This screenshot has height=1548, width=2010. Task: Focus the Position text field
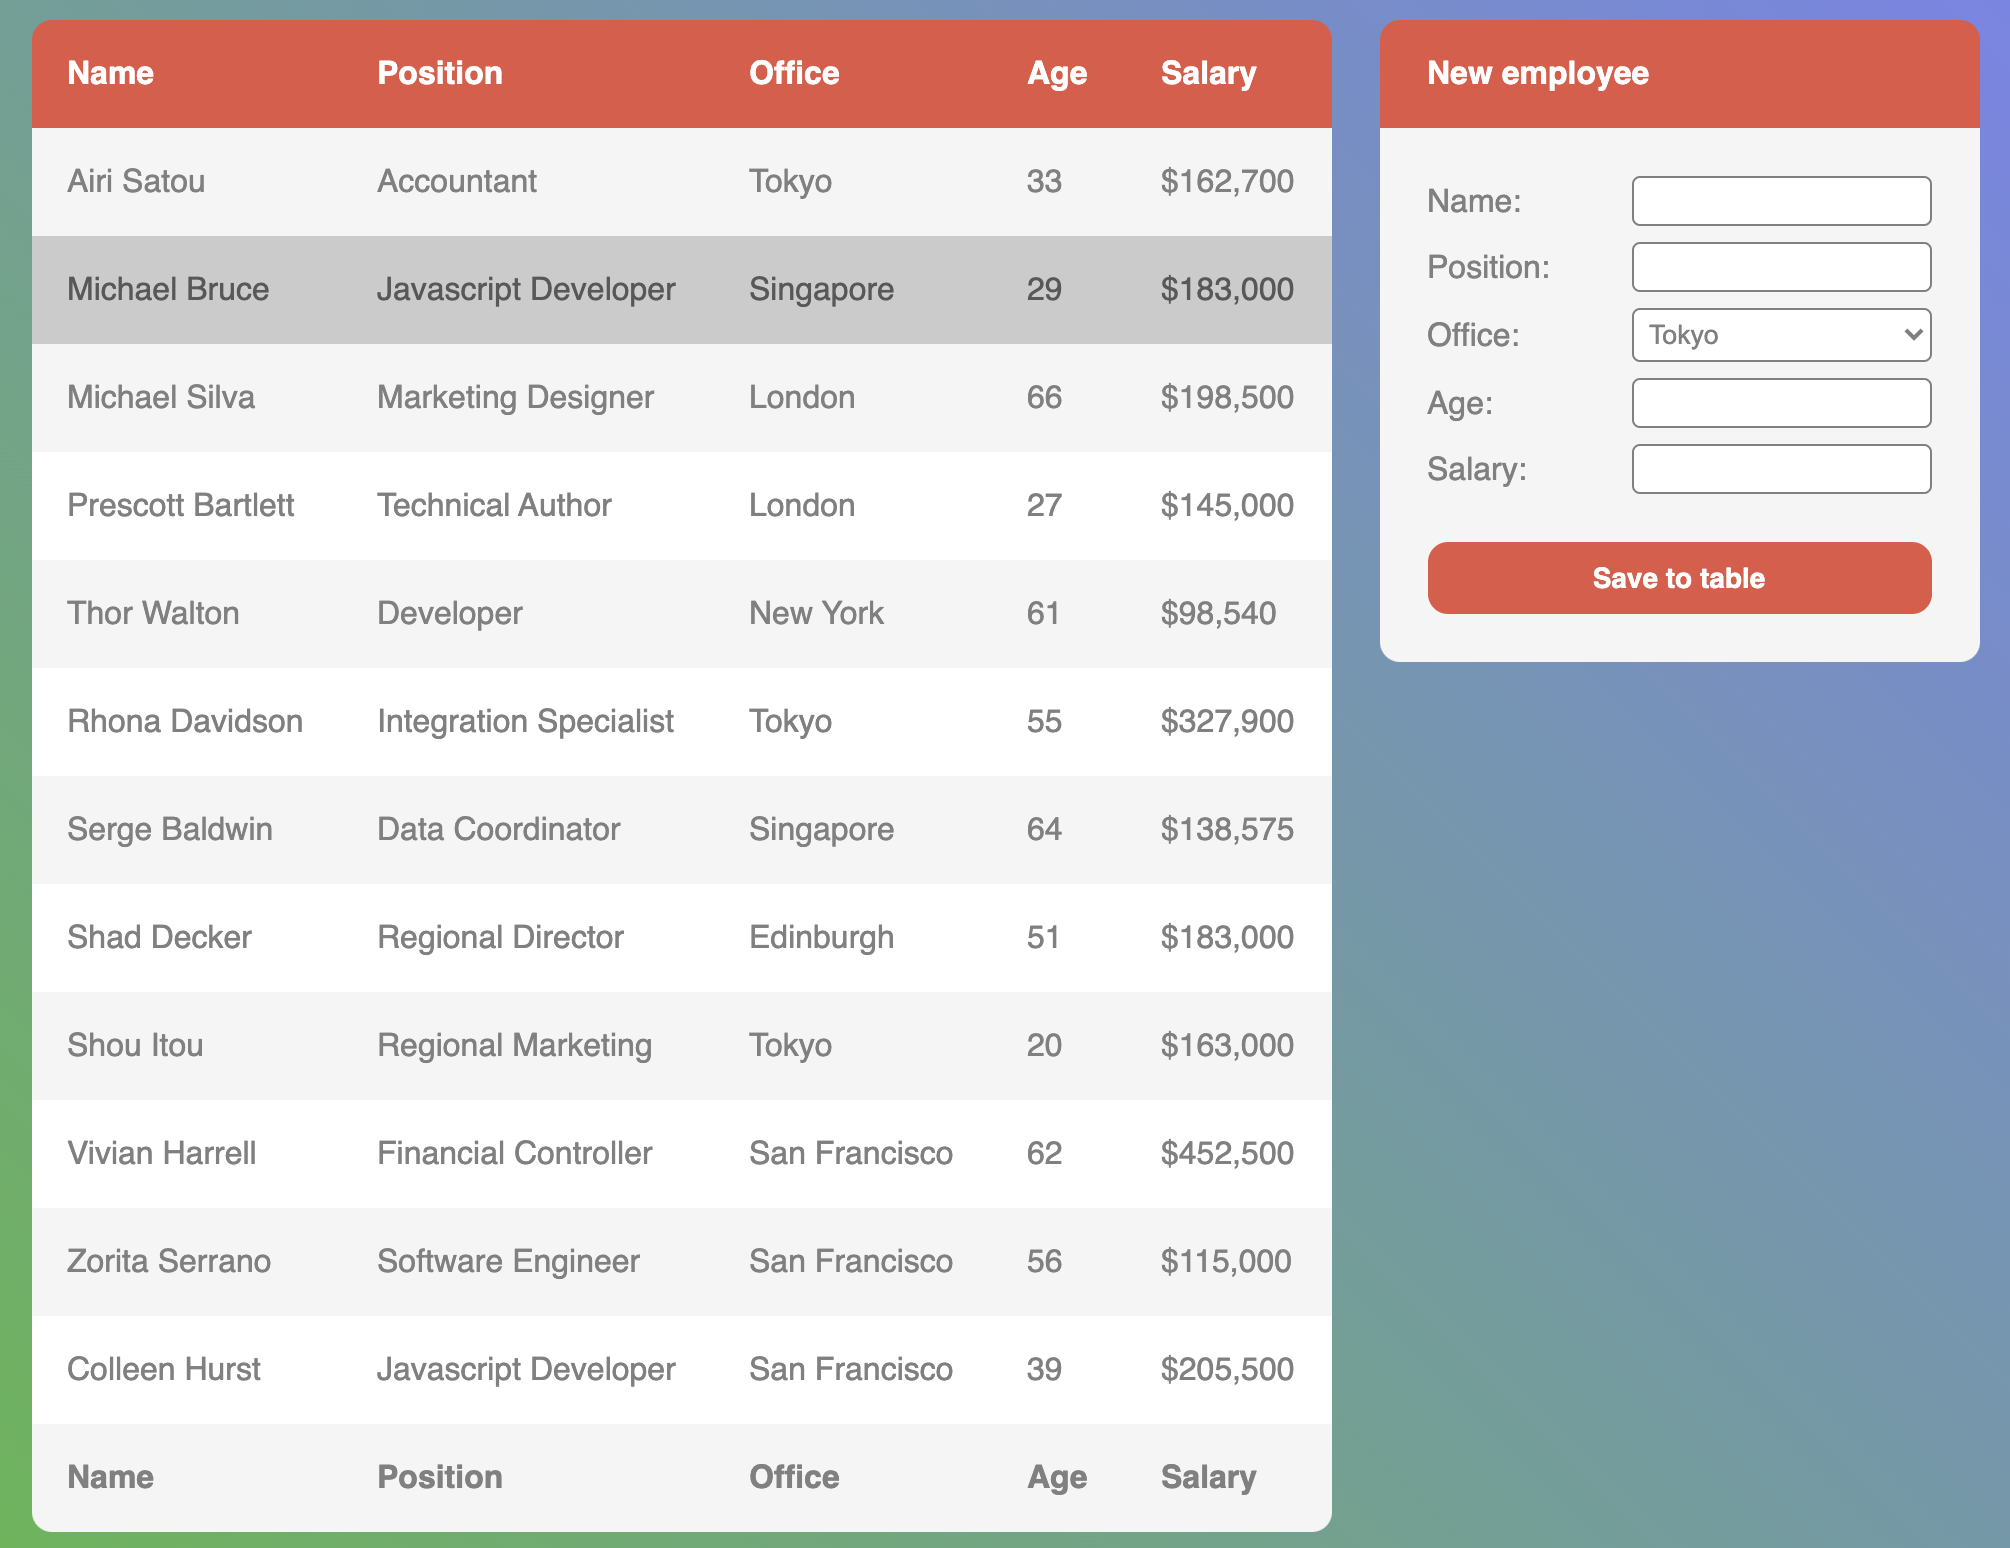(1780, 267)
